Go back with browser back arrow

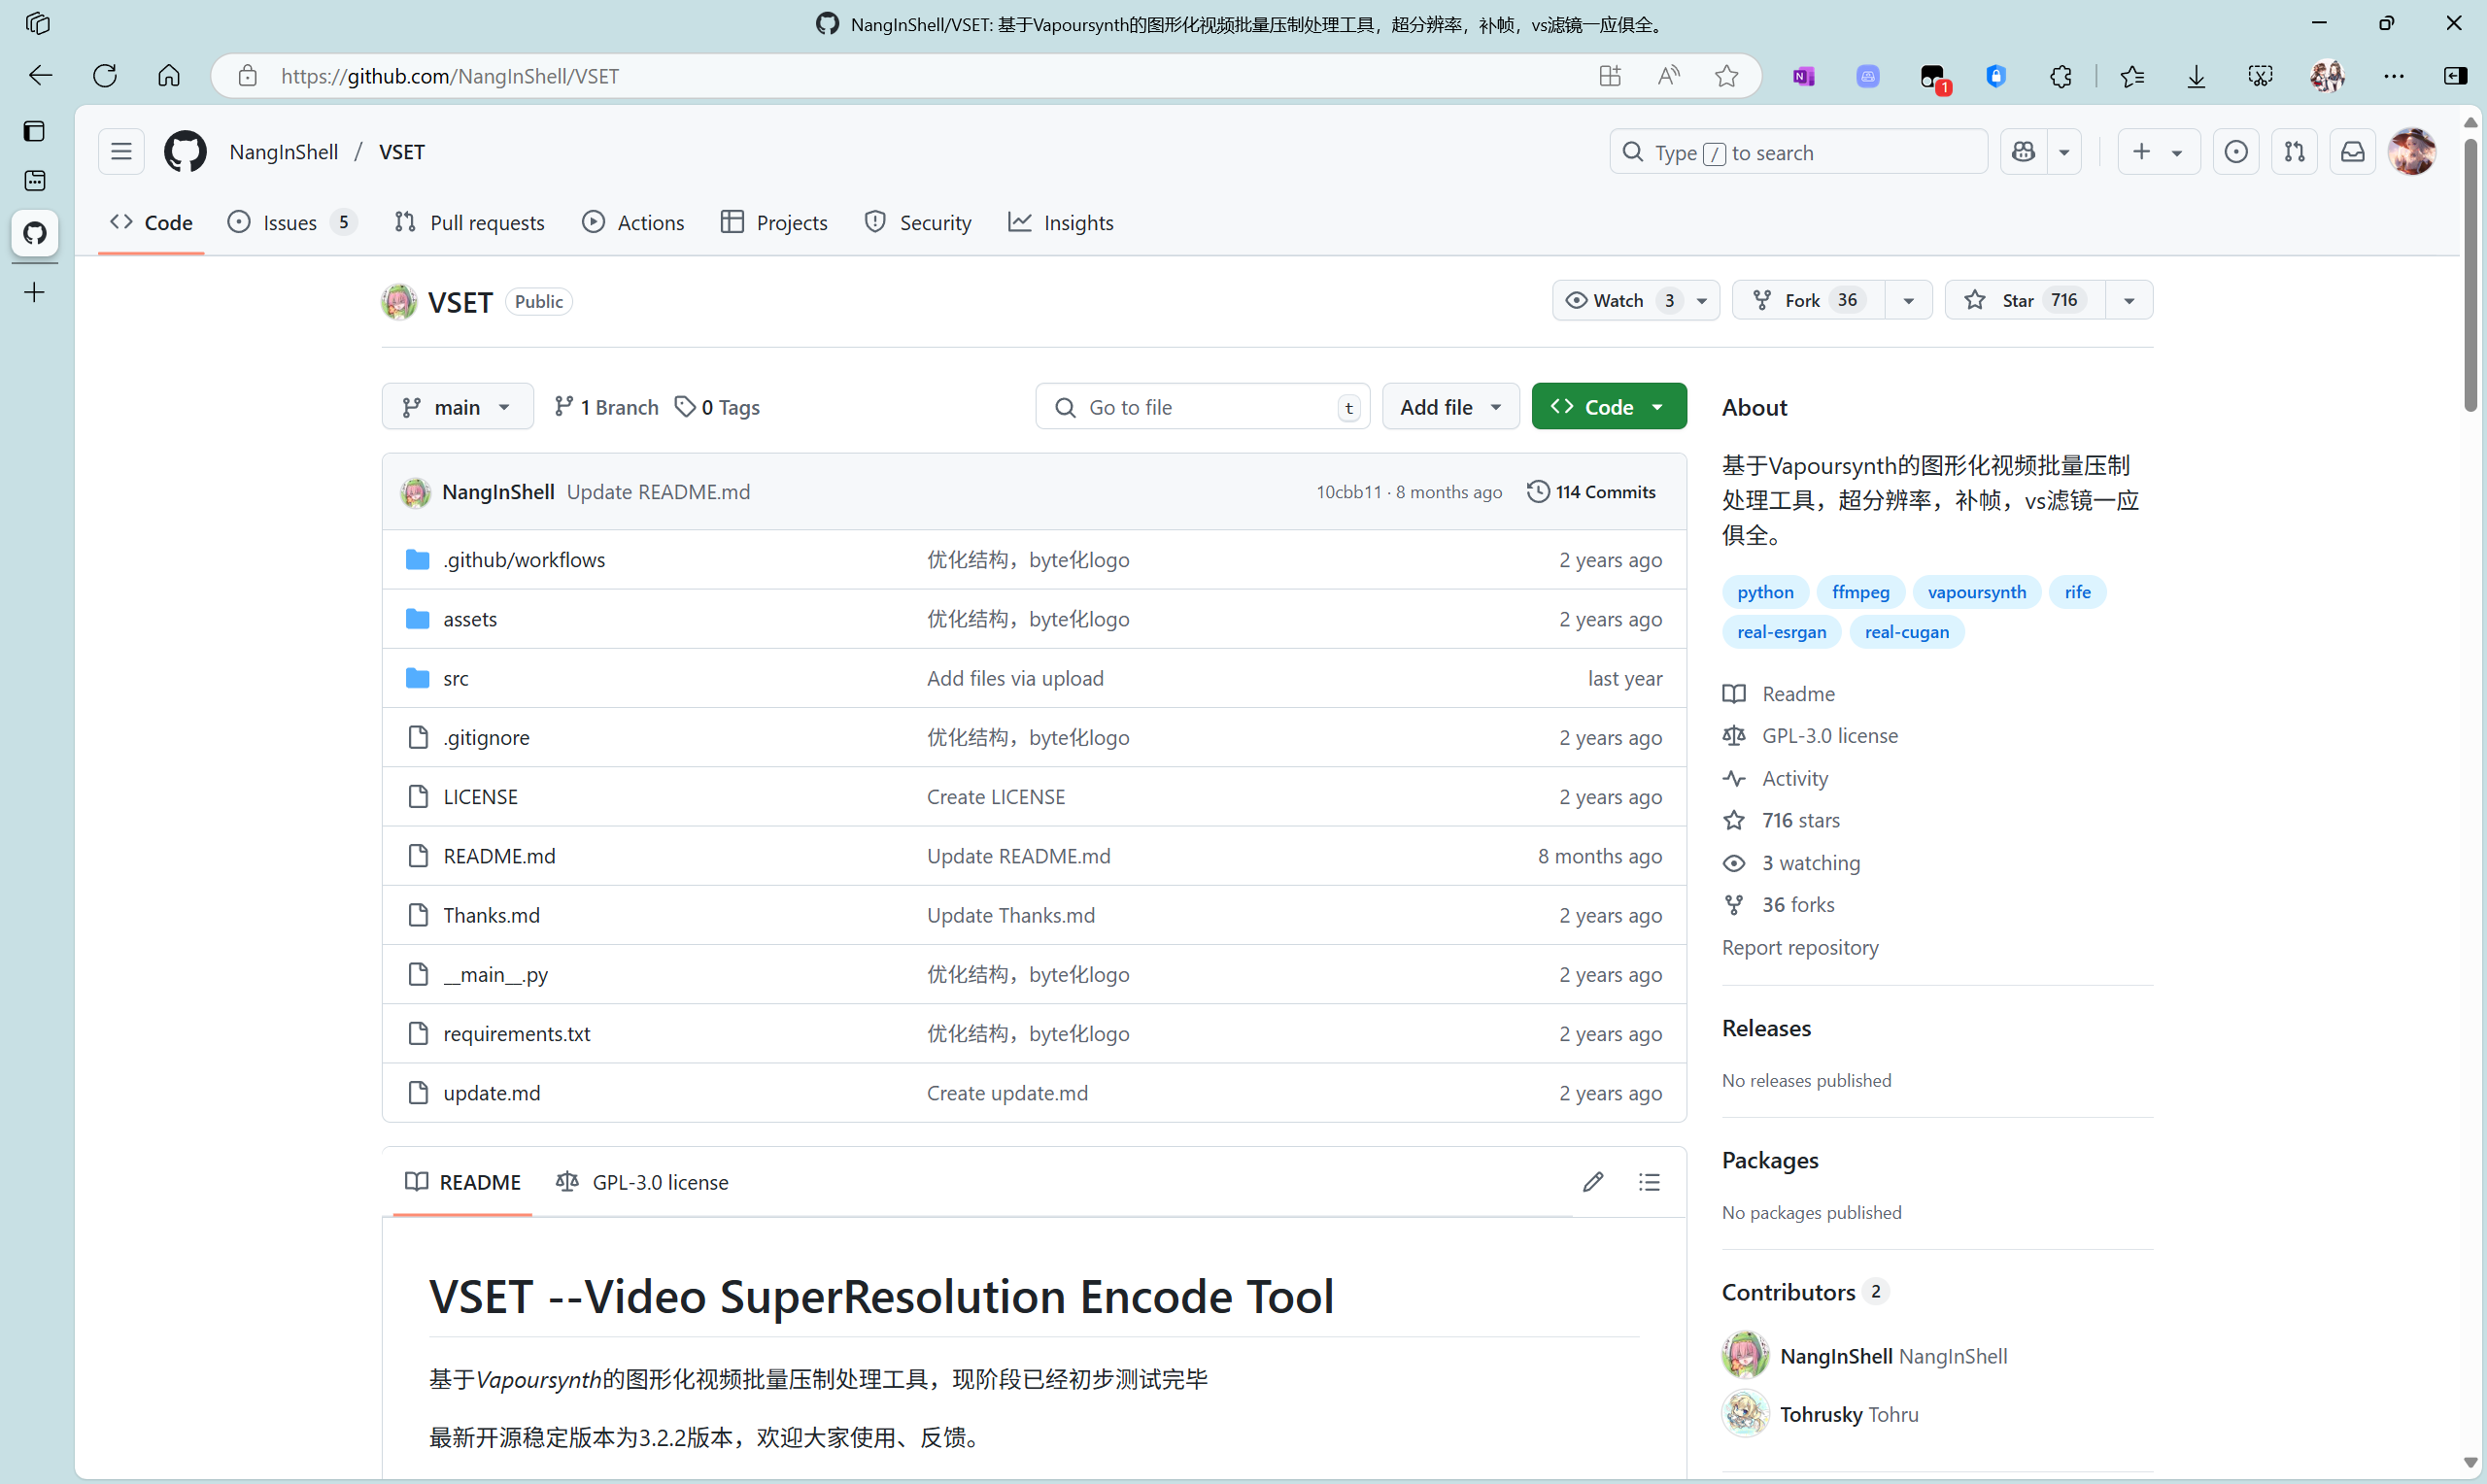pyautogui.click(x=41, y=76)
